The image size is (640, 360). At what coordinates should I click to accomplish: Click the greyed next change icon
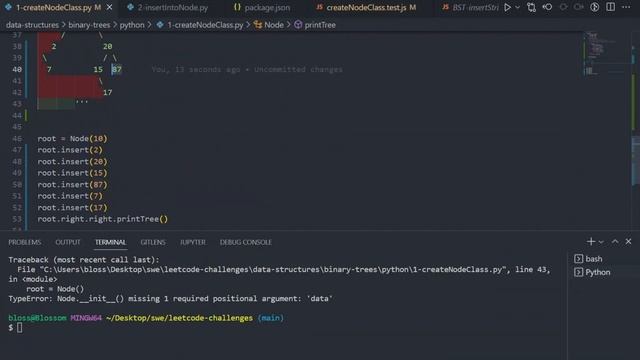point(563,7)
